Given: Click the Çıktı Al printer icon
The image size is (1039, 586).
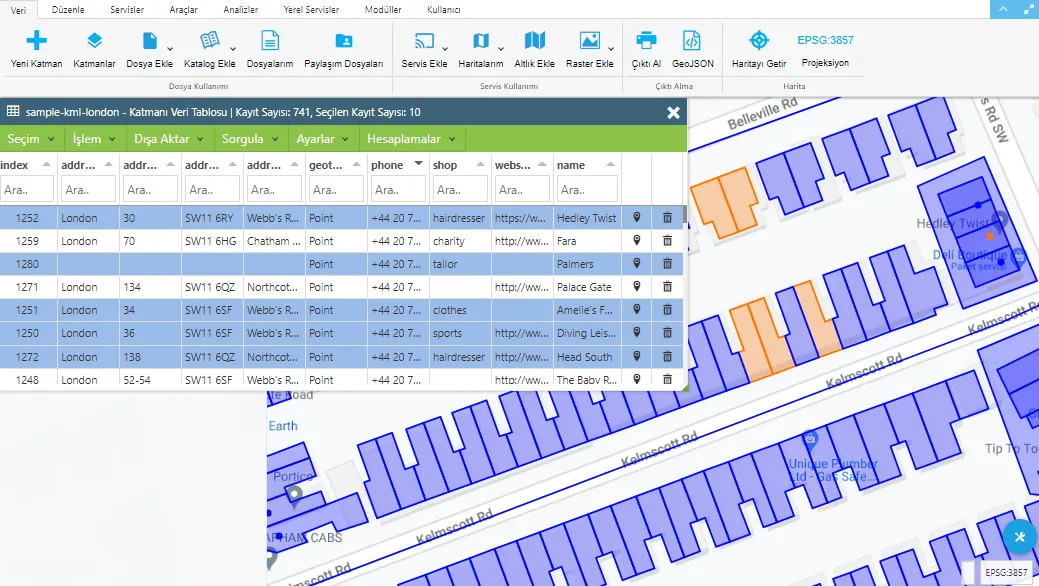Looking at the screenshot, I should [x=646, y=40].
